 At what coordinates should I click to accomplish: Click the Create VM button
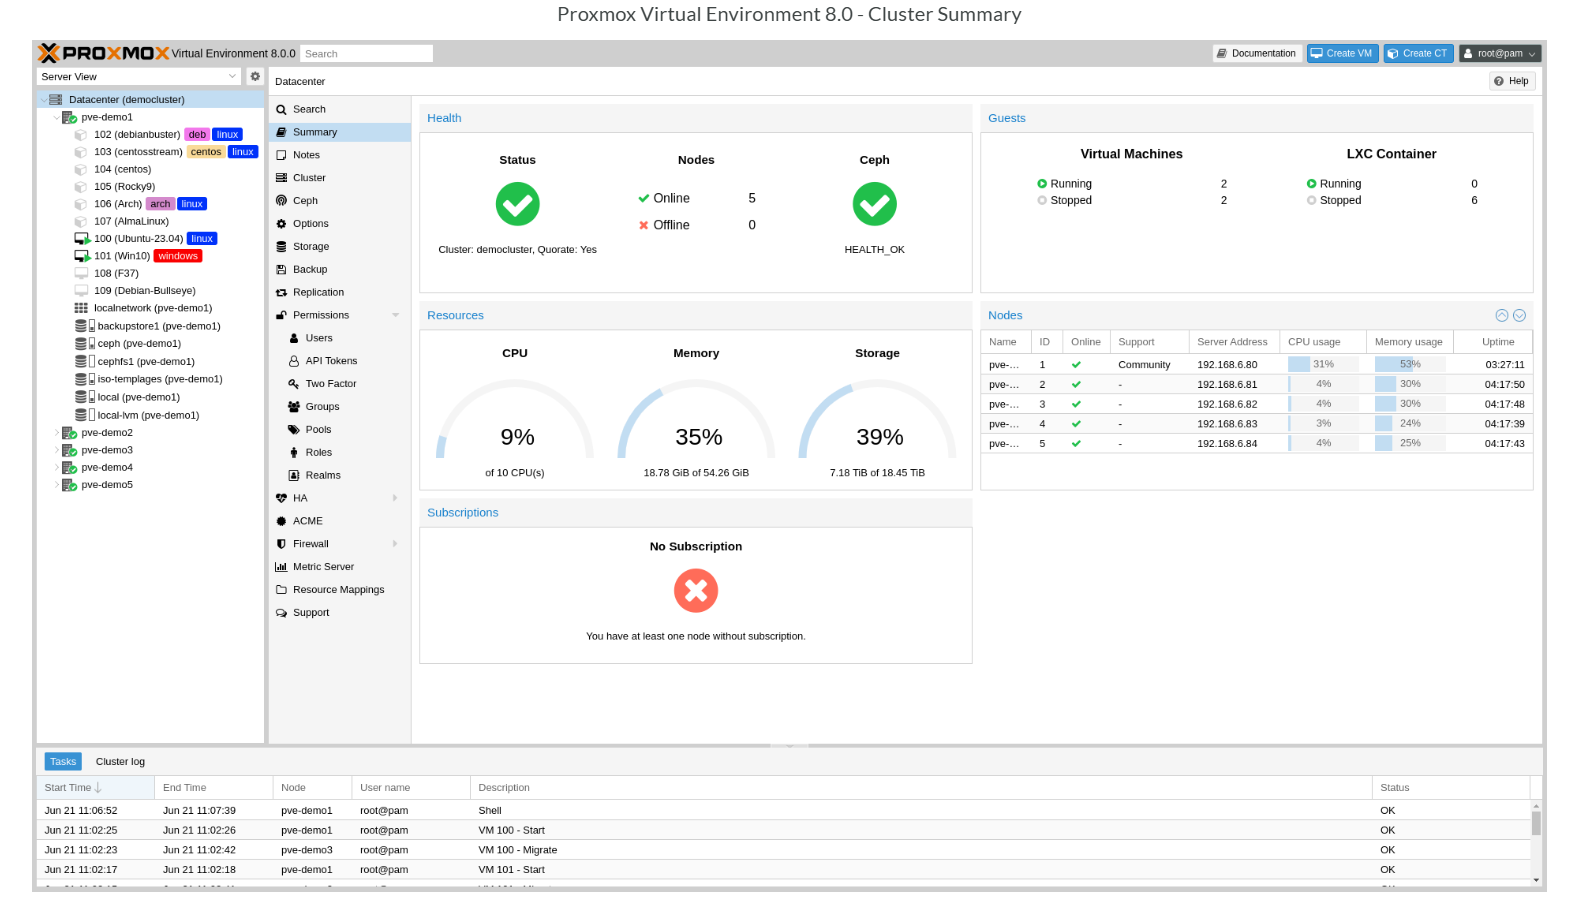(x=1342, y=54)
